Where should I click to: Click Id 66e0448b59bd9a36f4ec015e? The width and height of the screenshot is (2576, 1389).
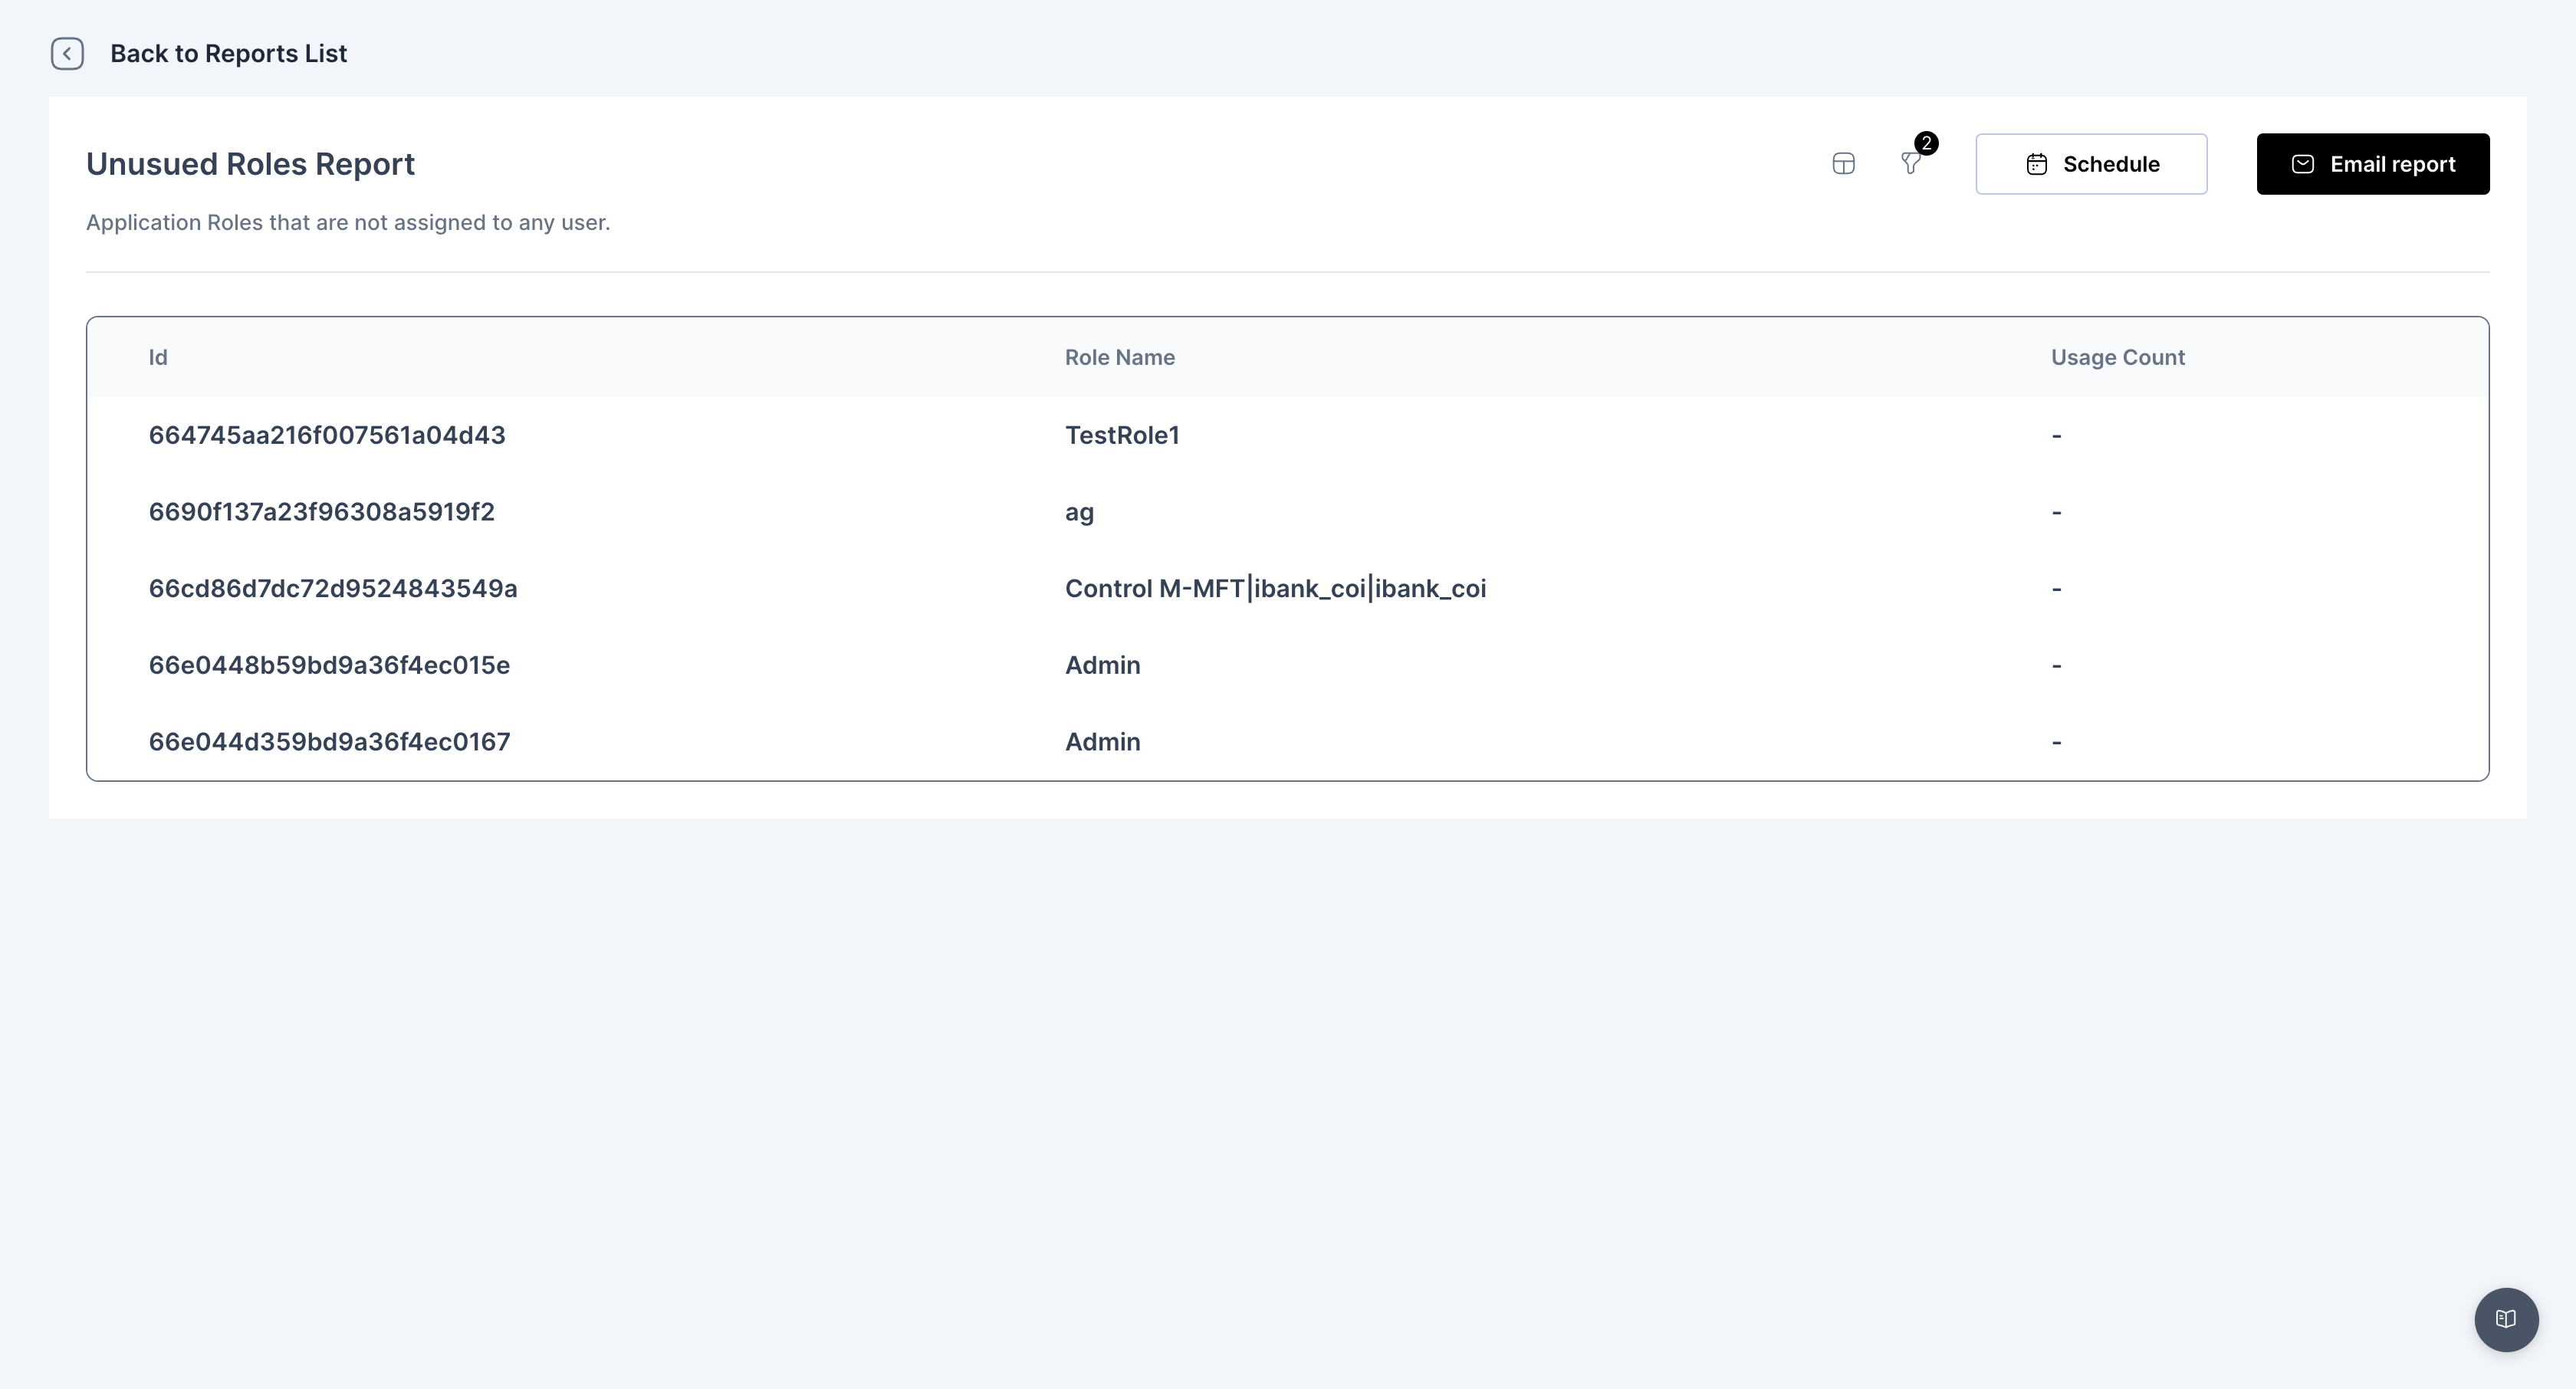[x=329, y=666]
